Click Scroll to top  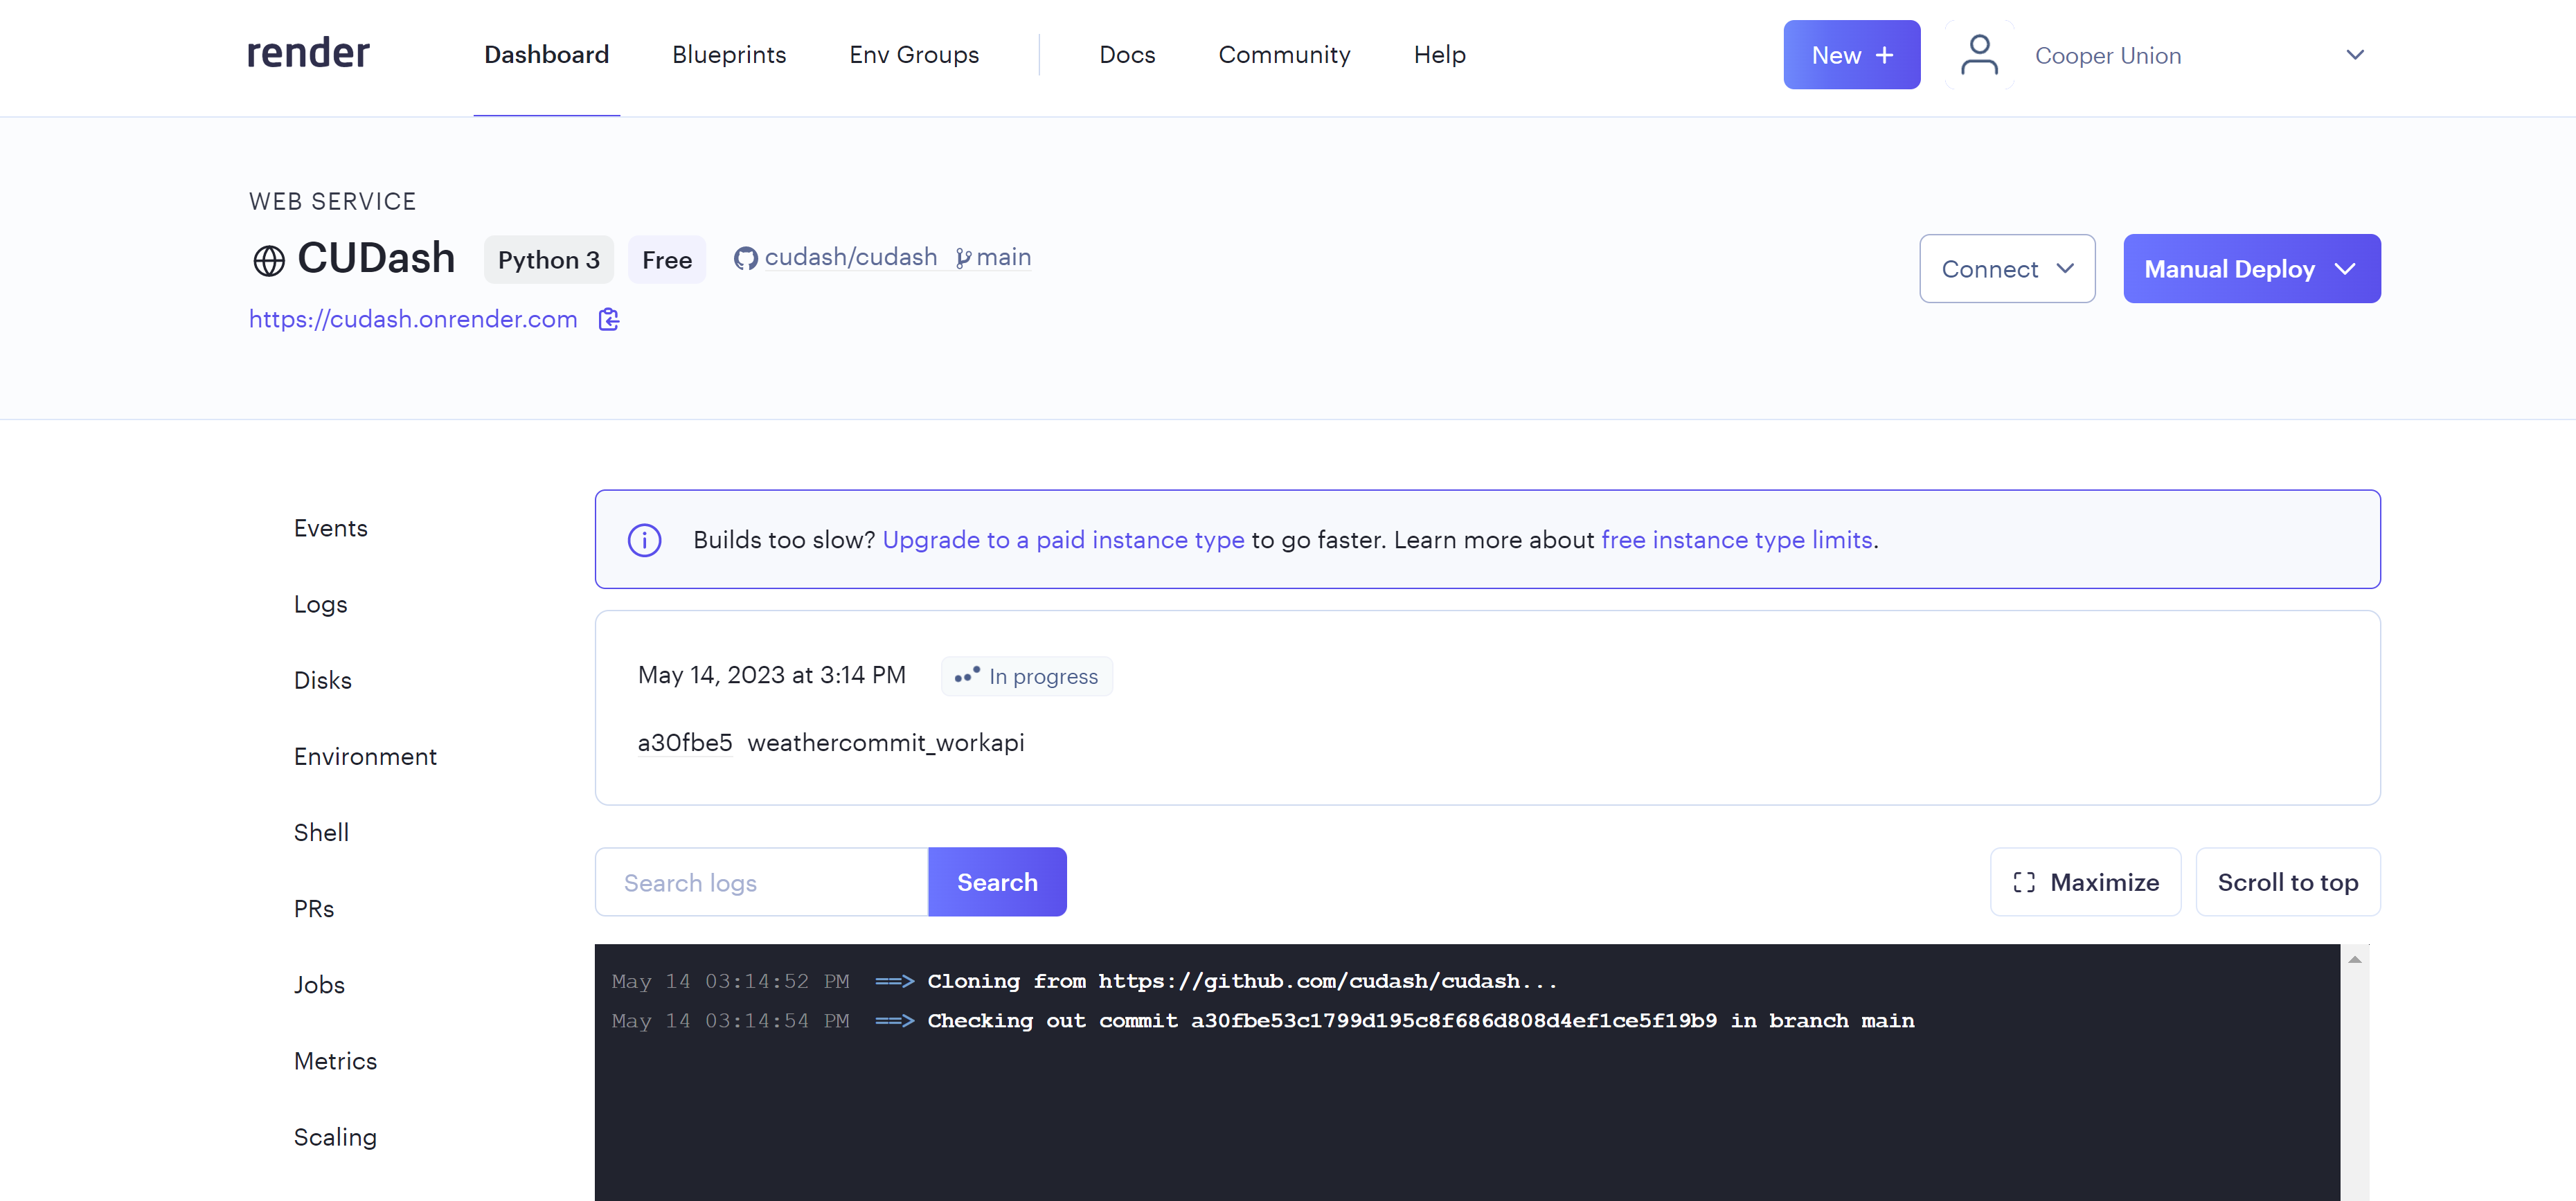point(2288,881)
